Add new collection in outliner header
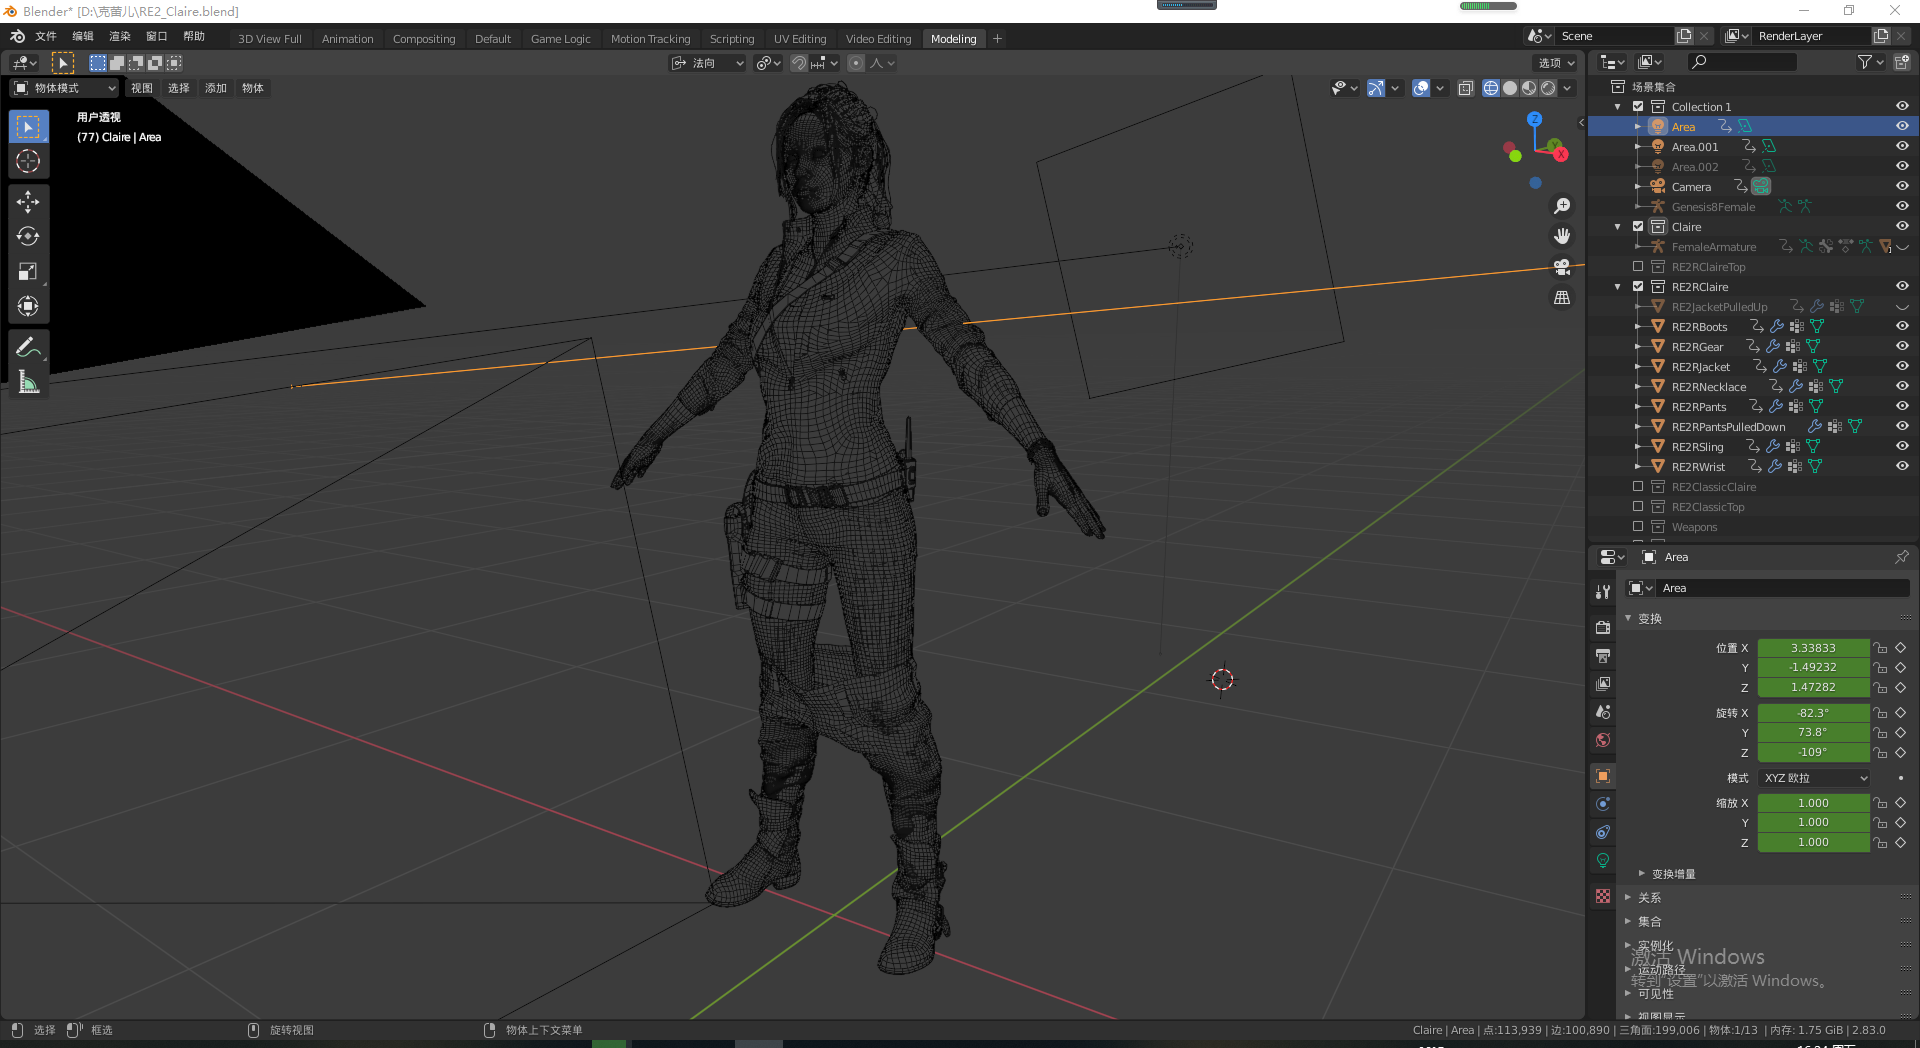Image resolution: width=1920 pixels, height=1048 pixels. point(1901,62)
